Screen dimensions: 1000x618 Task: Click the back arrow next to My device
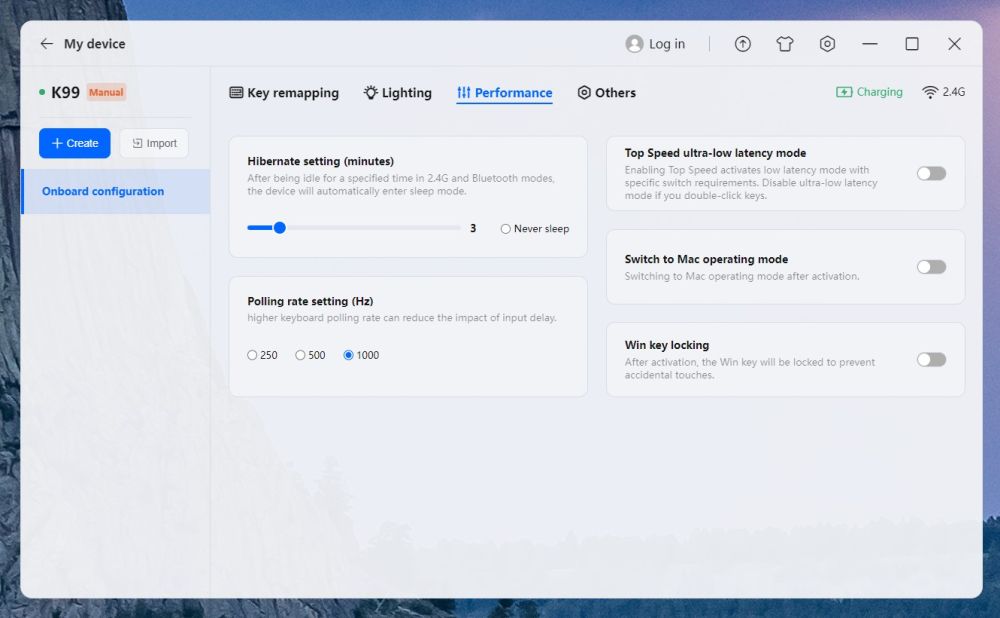pos(46,44)
